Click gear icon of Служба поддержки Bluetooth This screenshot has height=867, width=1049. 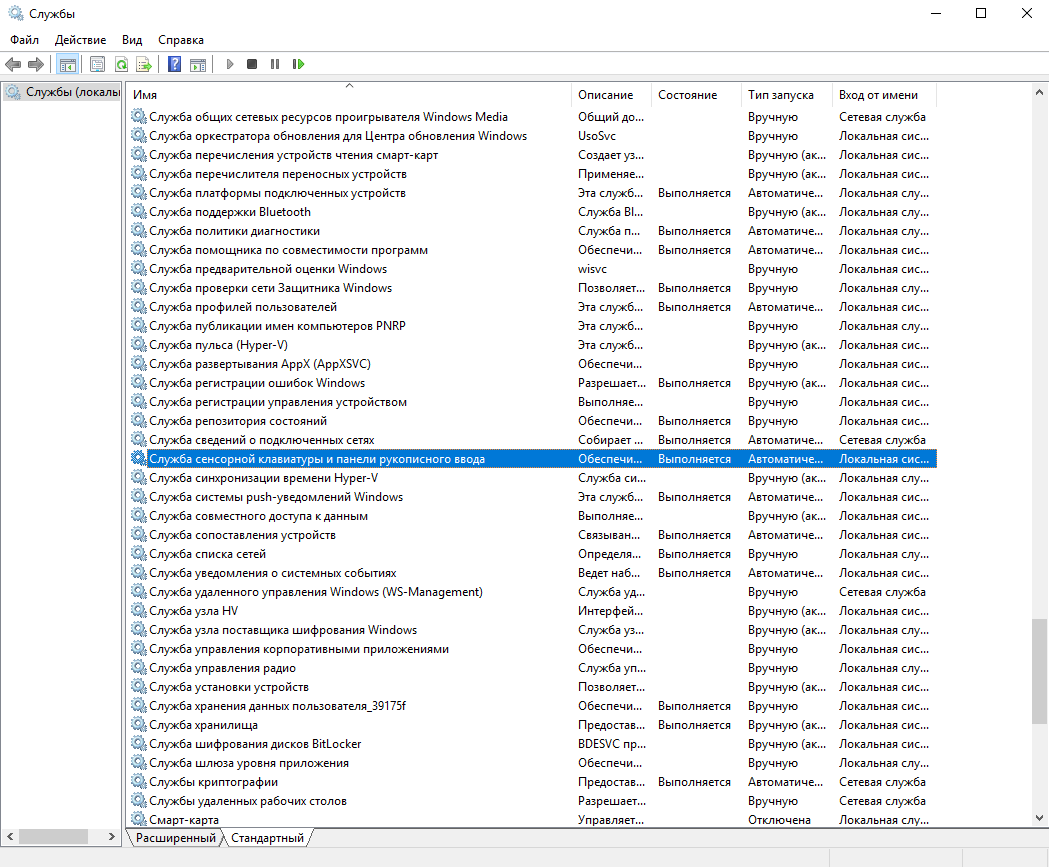138,211
